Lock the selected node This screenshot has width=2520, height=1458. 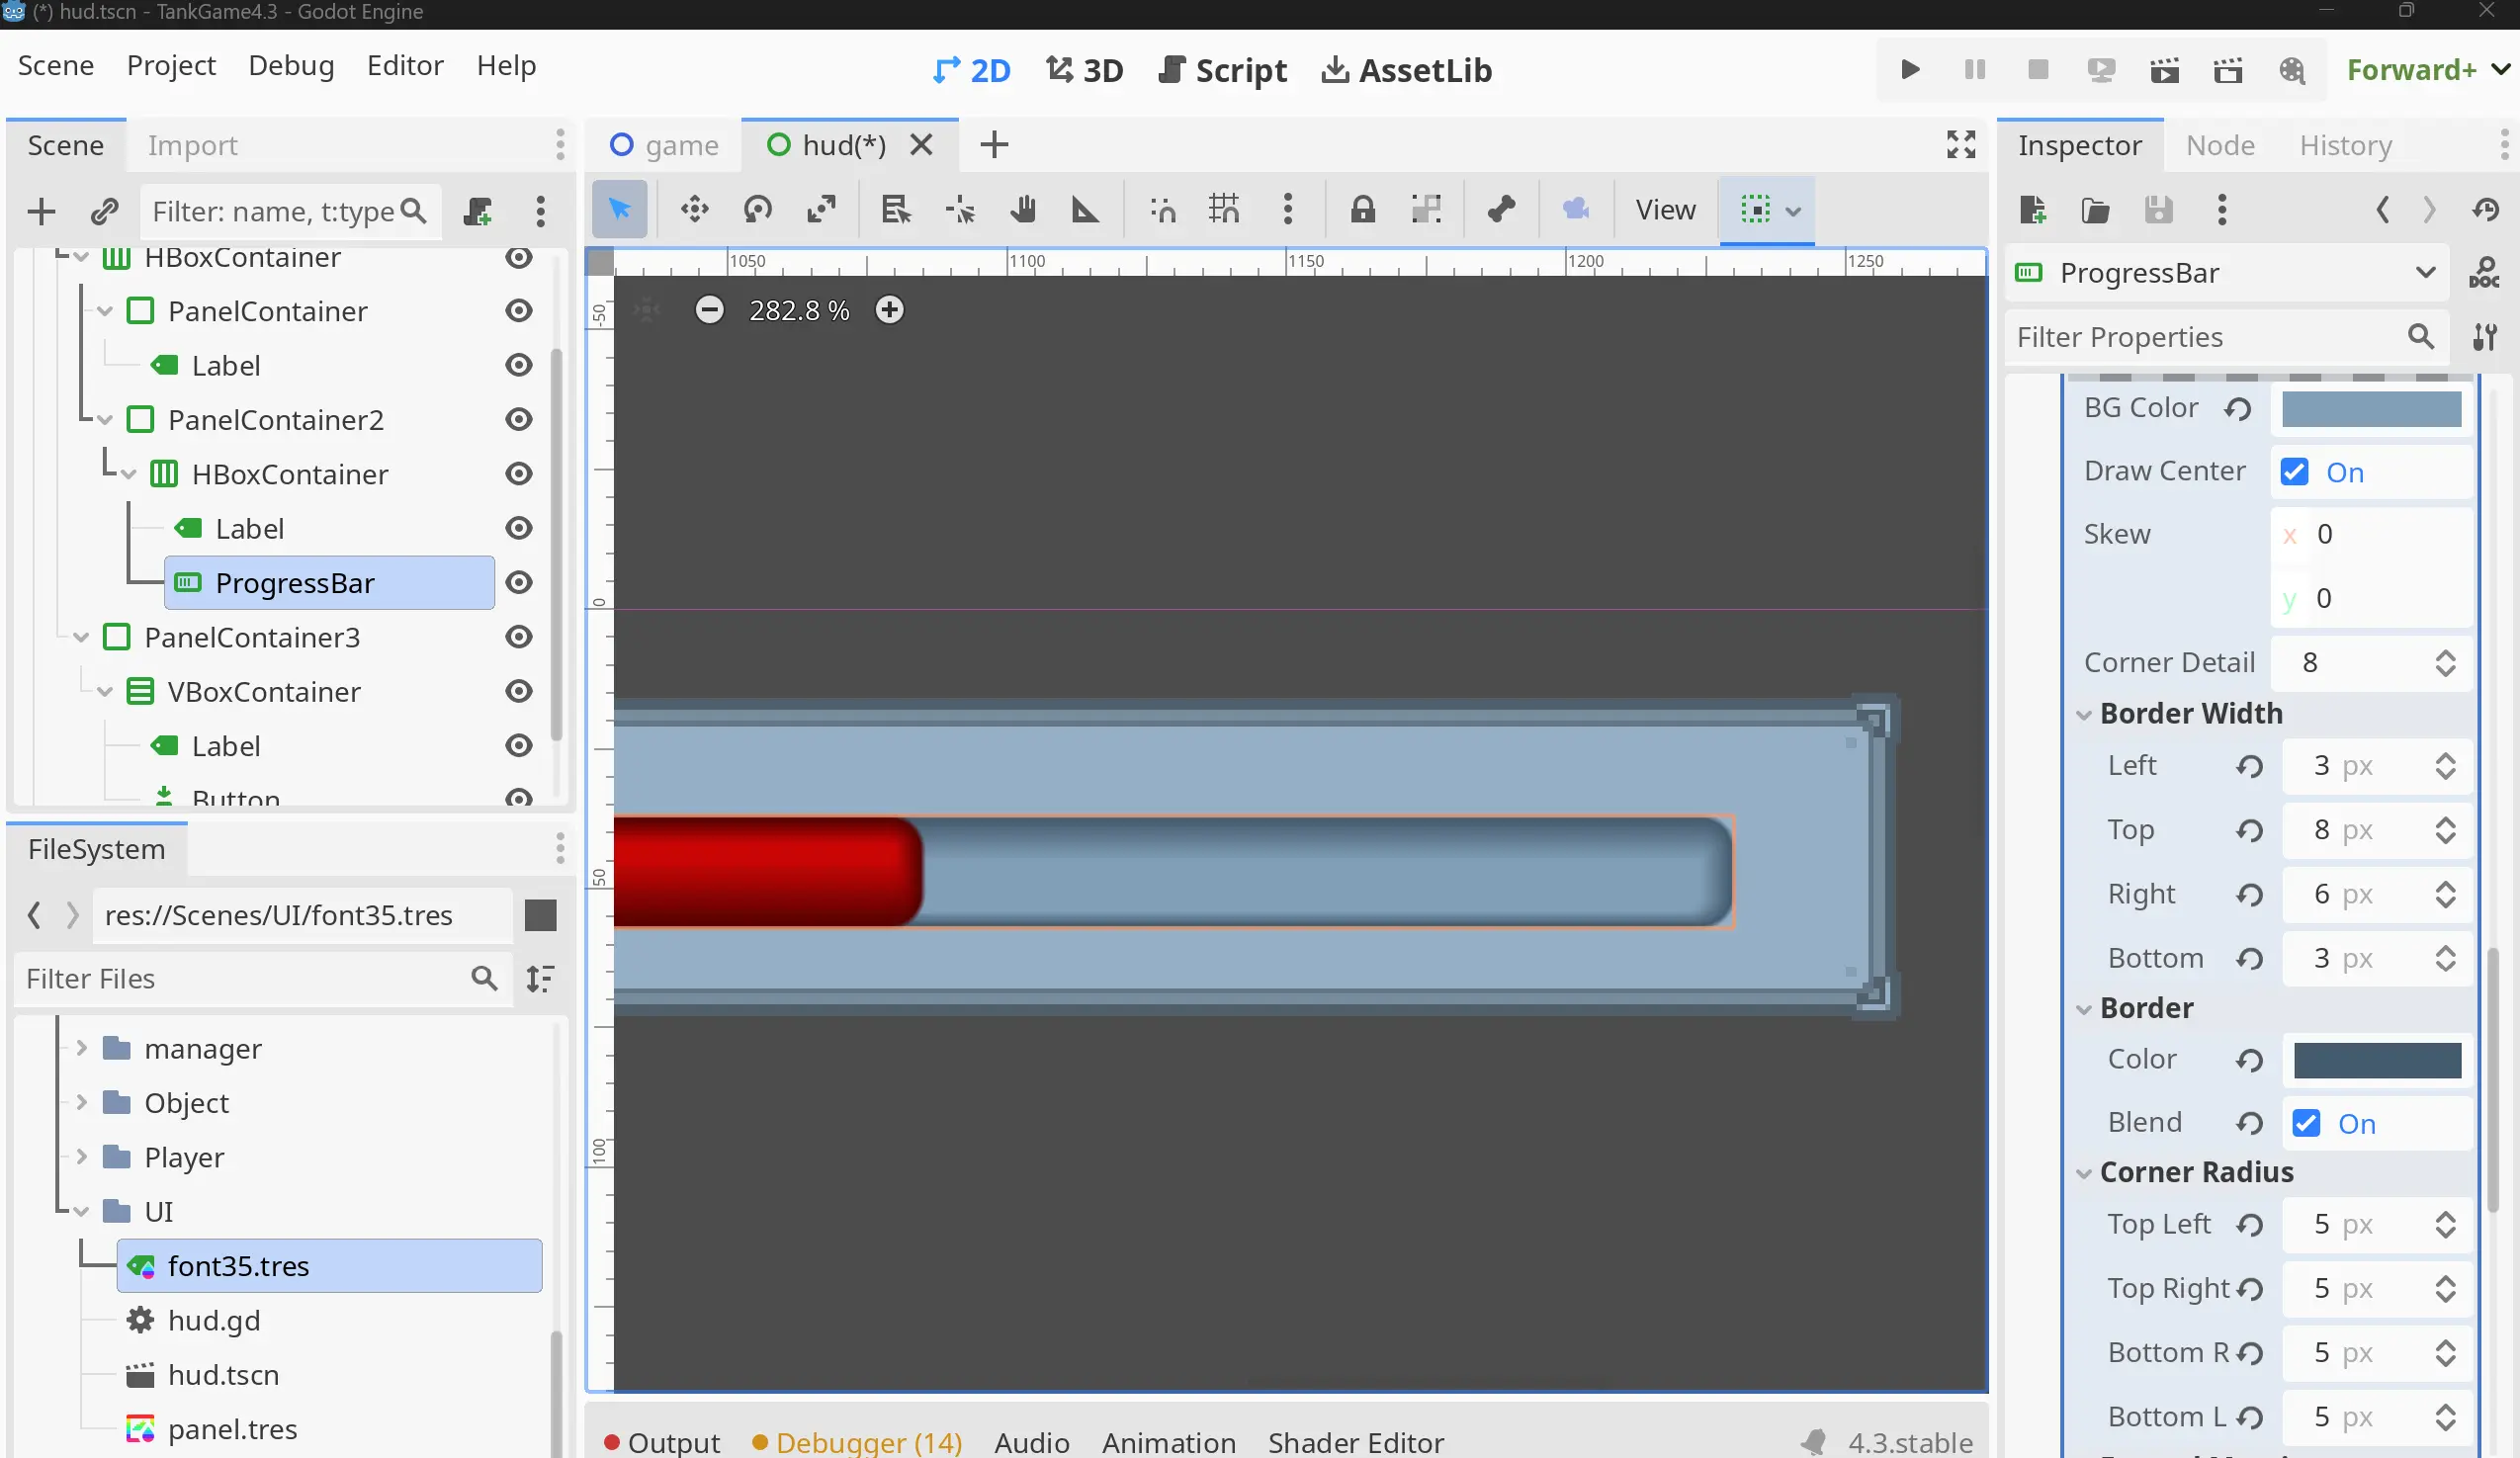coord(1363,210)
